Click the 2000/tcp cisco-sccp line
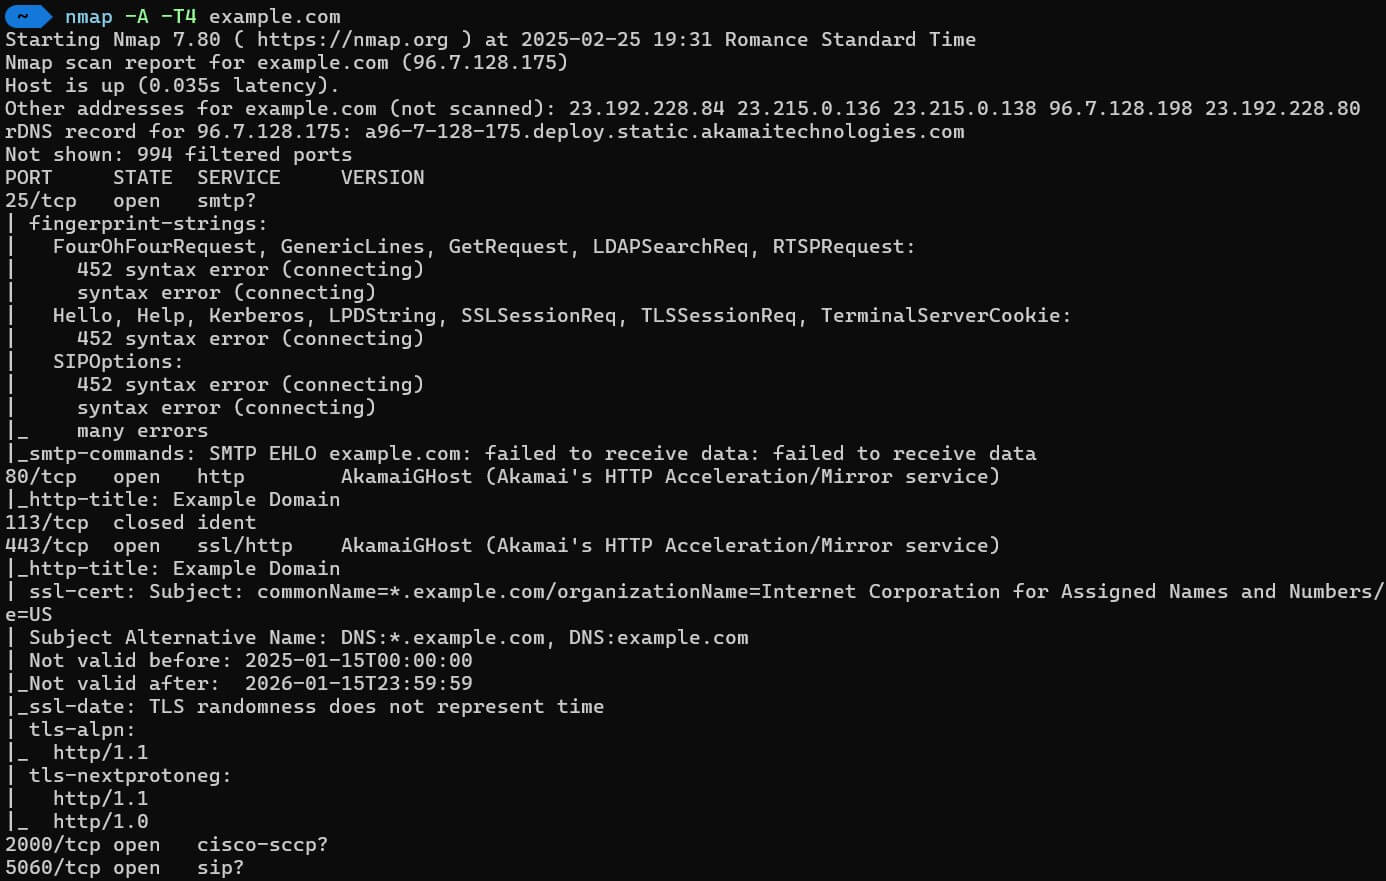Screen dimensions: 1386x881 (166, 844)
